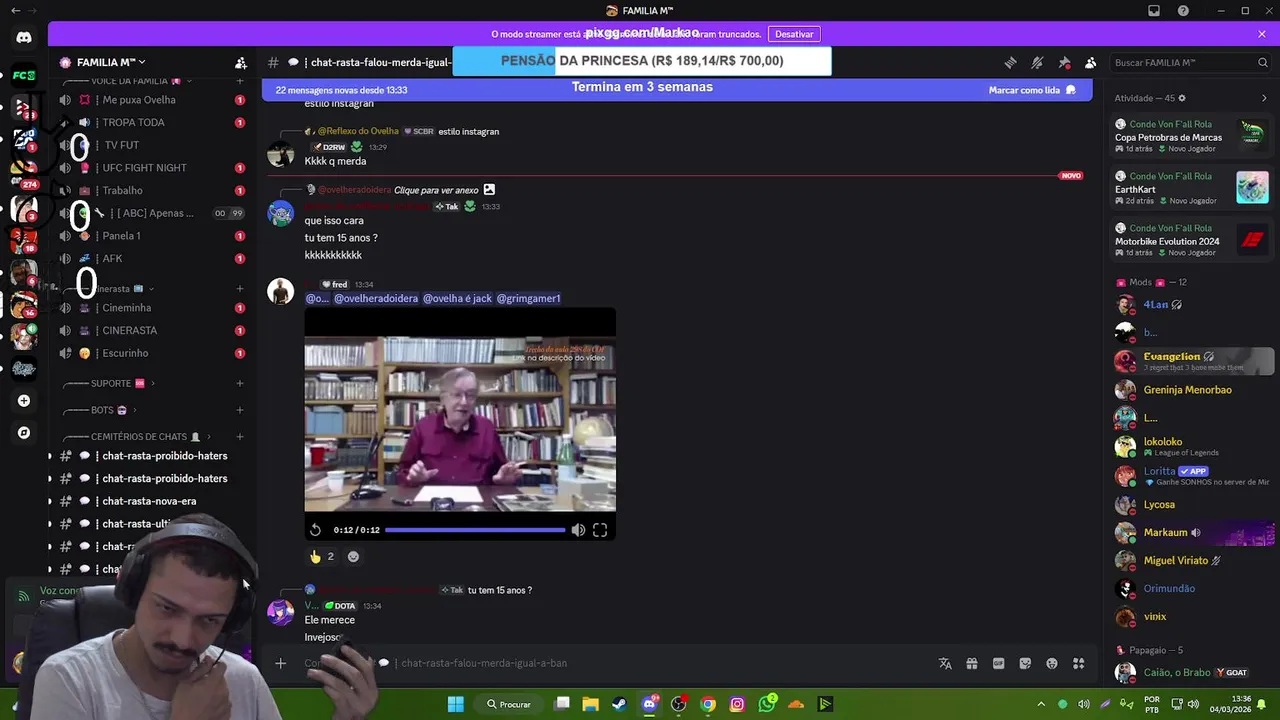
Task: Open the gift icon in message bar
Action: [x=971, y=663]
